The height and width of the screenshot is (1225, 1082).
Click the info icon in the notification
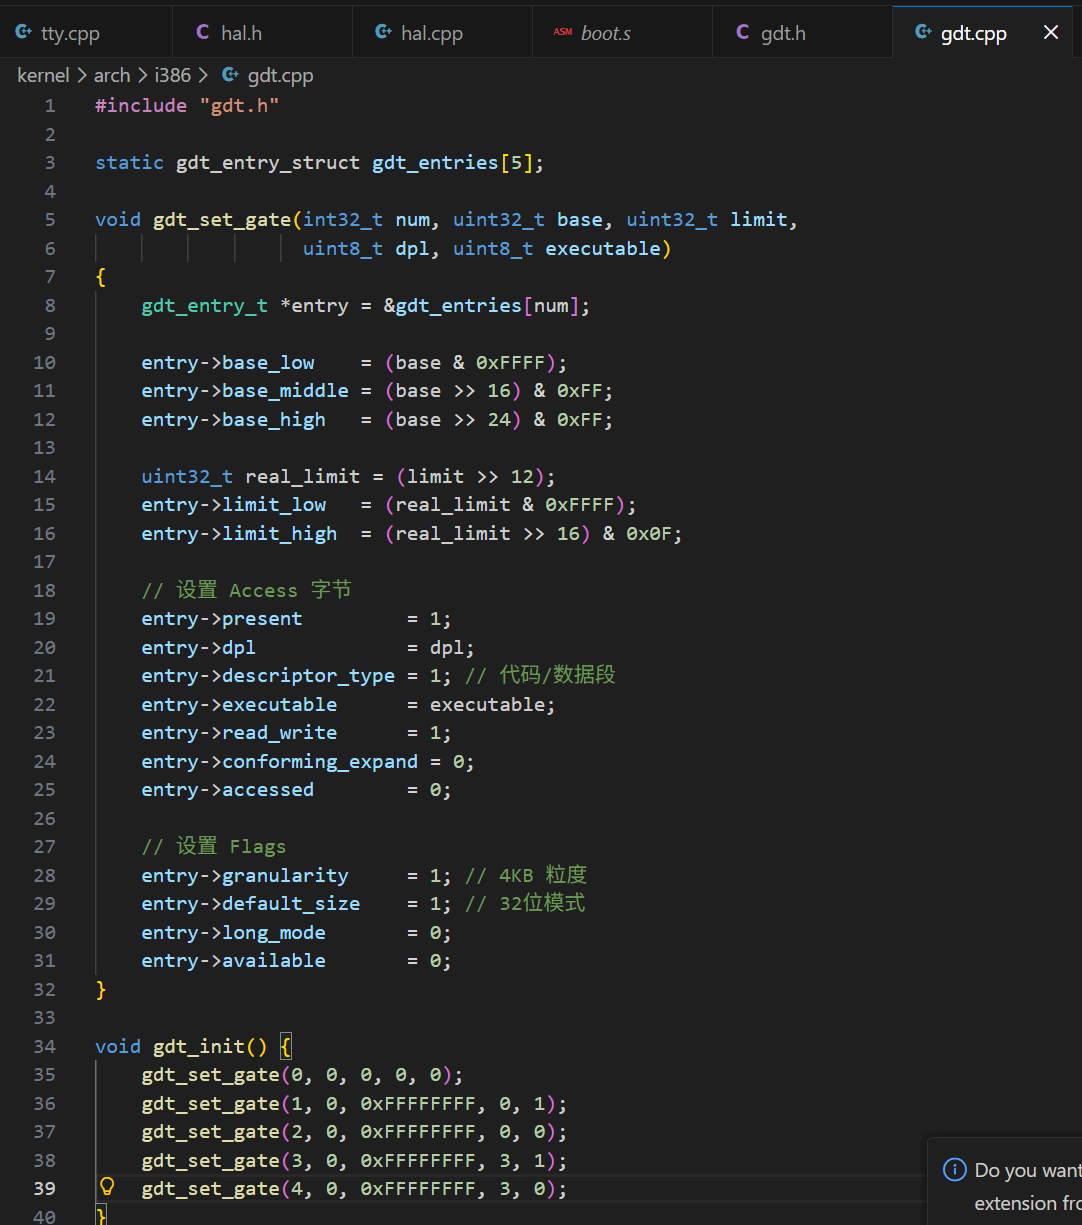[x=955, y=1169]
